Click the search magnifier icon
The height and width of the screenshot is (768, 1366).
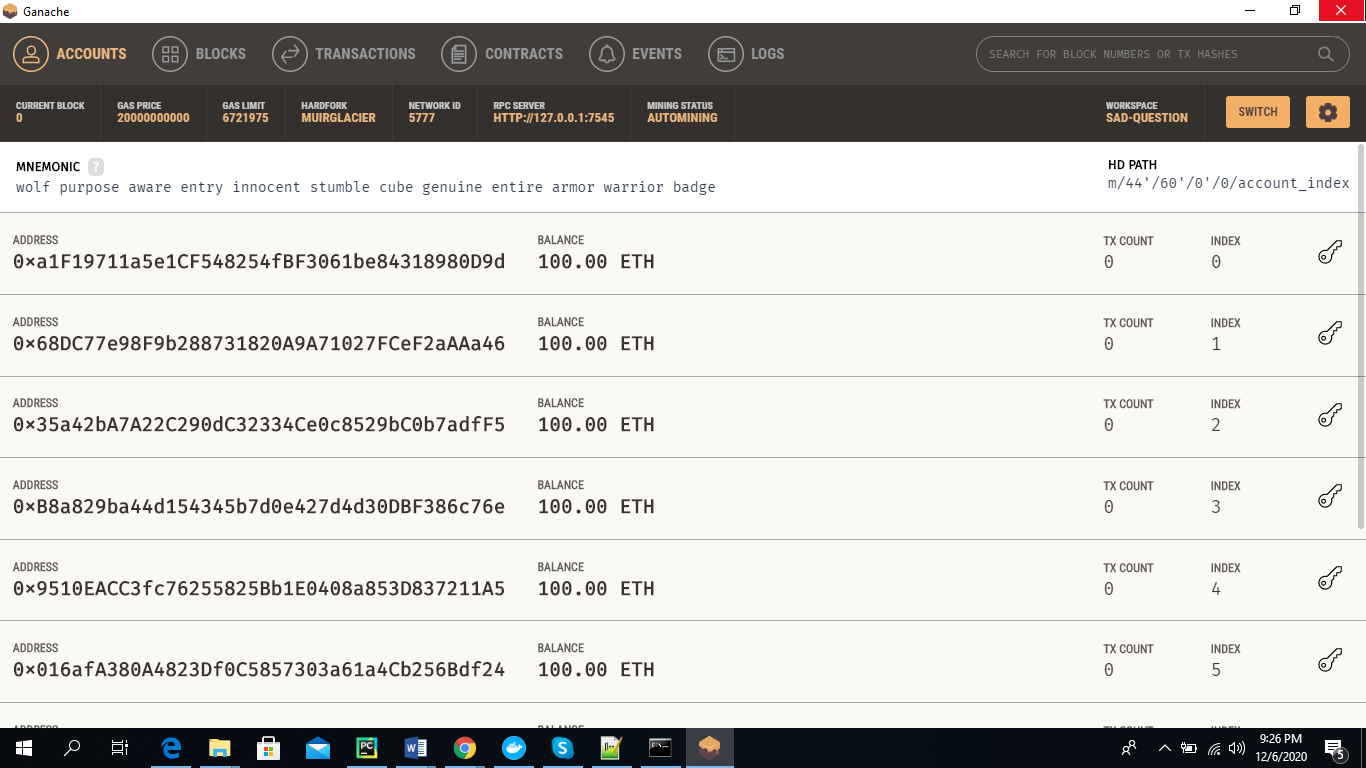(1325, 54)
